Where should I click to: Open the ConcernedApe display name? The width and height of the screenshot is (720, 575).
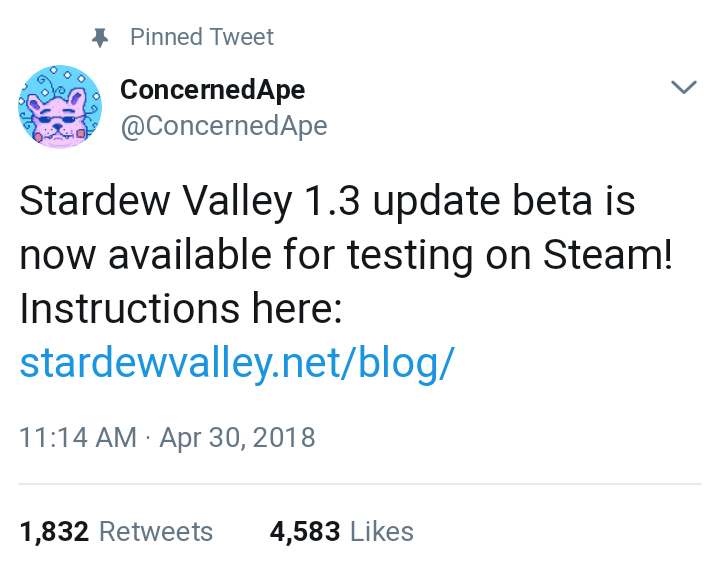coord(212,89)
